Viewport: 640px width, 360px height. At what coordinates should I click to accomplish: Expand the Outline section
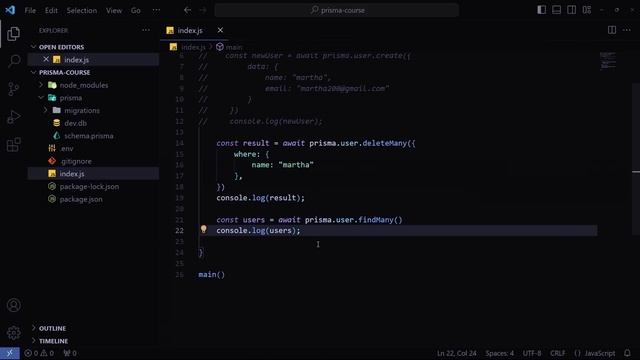(x=33, y=328)
